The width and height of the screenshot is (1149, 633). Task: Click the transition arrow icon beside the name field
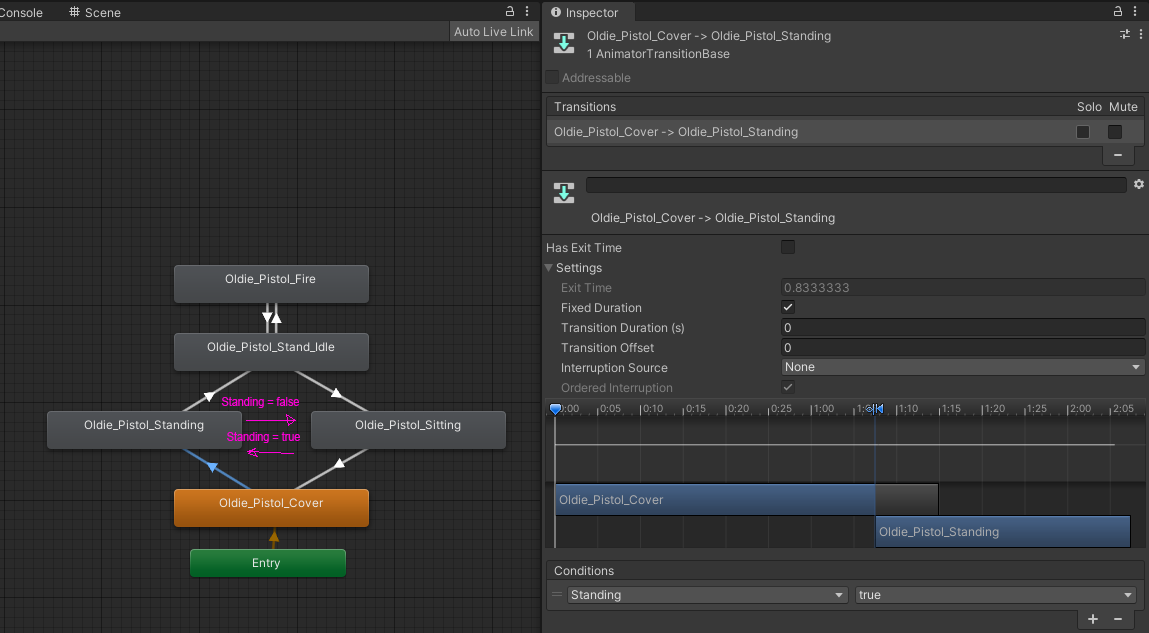pos(563,192)
